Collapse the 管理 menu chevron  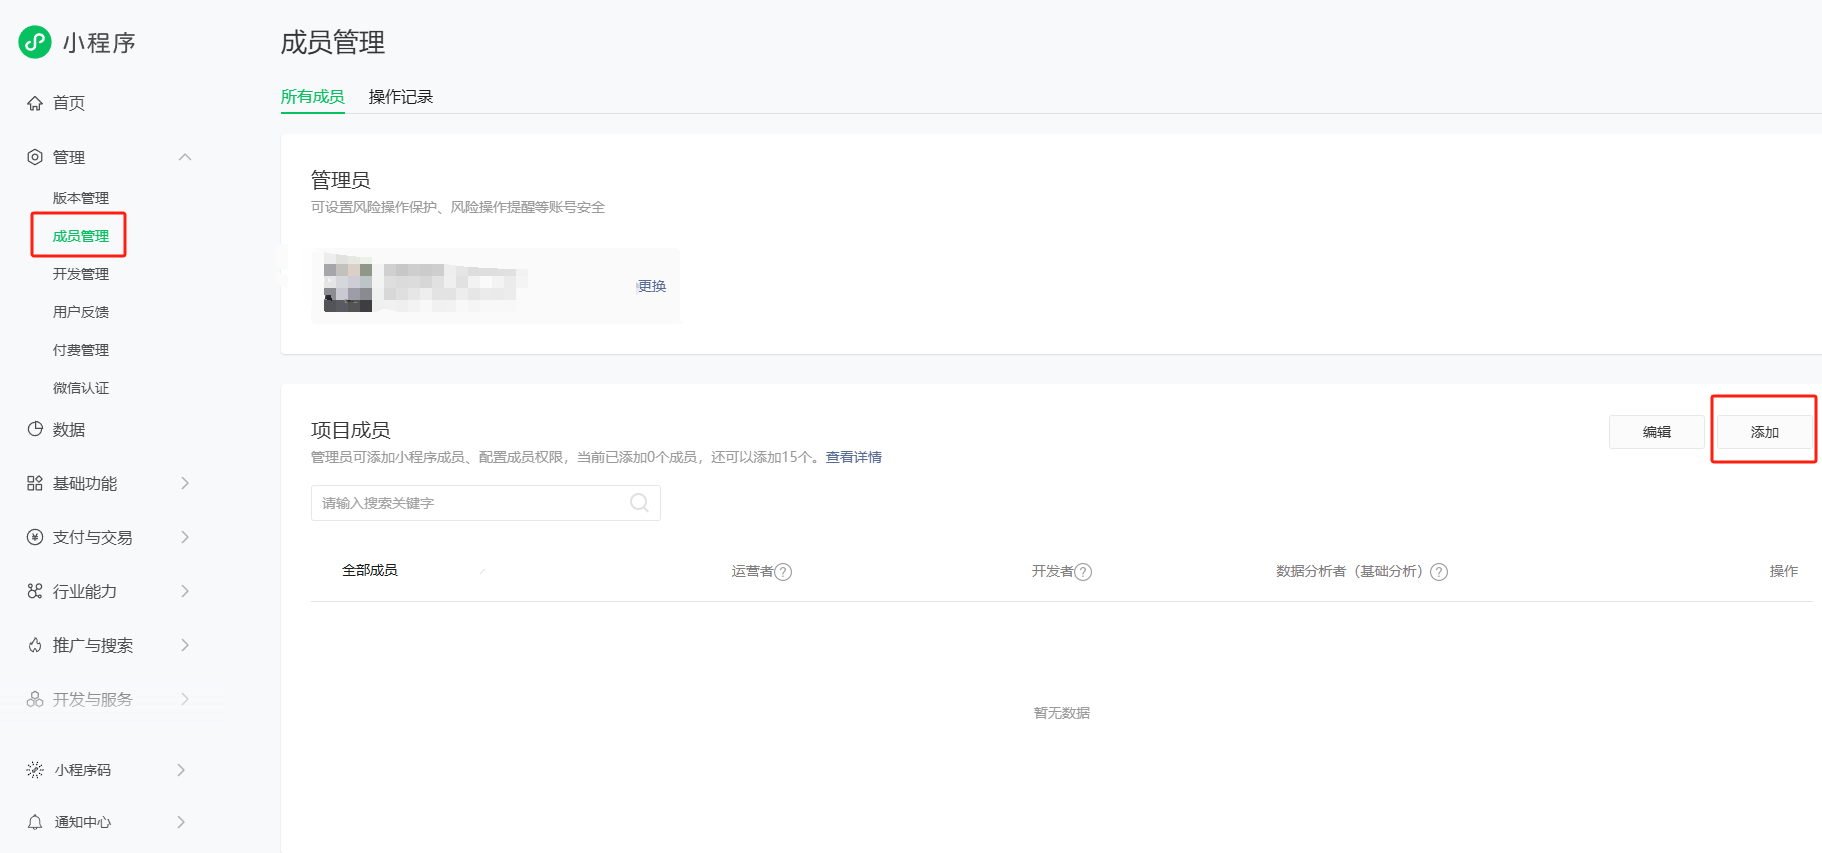(x=185, y=157)
